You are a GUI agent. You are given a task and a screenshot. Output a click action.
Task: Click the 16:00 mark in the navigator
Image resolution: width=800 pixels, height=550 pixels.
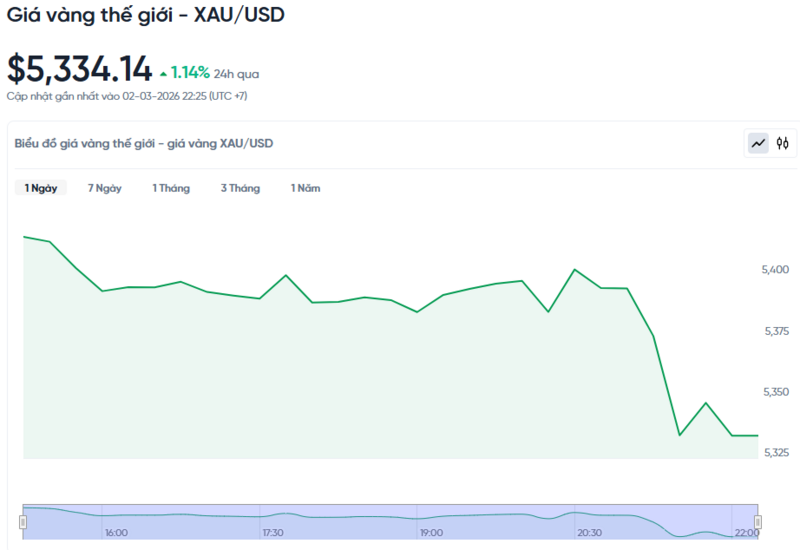(116, 533)
